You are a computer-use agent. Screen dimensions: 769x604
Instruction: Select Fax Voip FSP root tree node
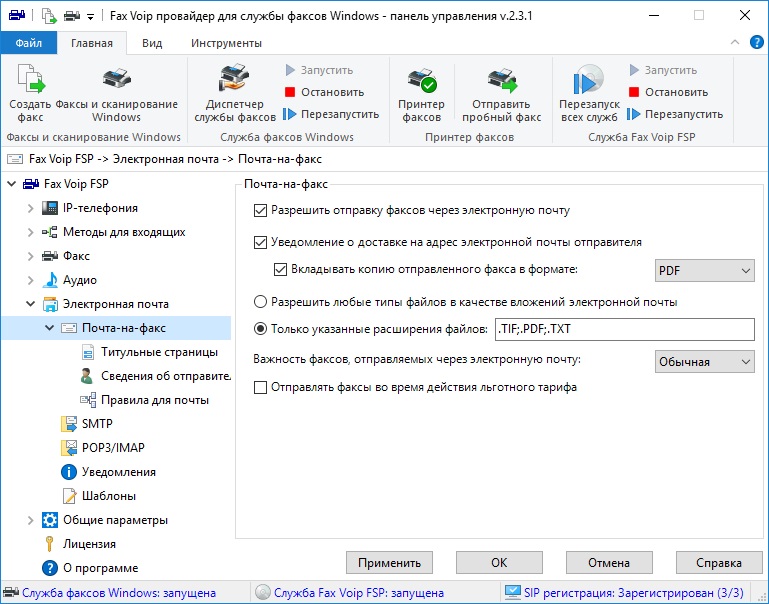[x=76, y=184]
